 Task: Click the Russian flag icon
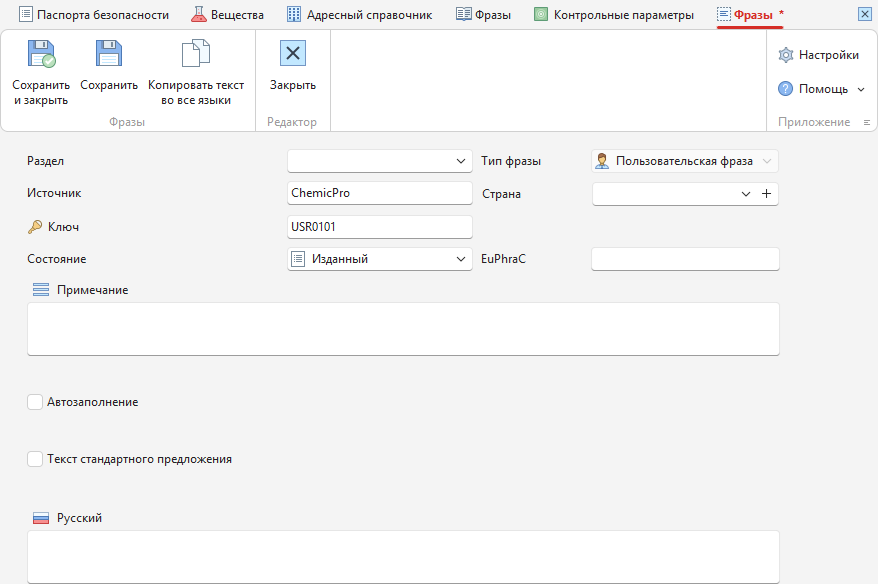tap(41, 518)
